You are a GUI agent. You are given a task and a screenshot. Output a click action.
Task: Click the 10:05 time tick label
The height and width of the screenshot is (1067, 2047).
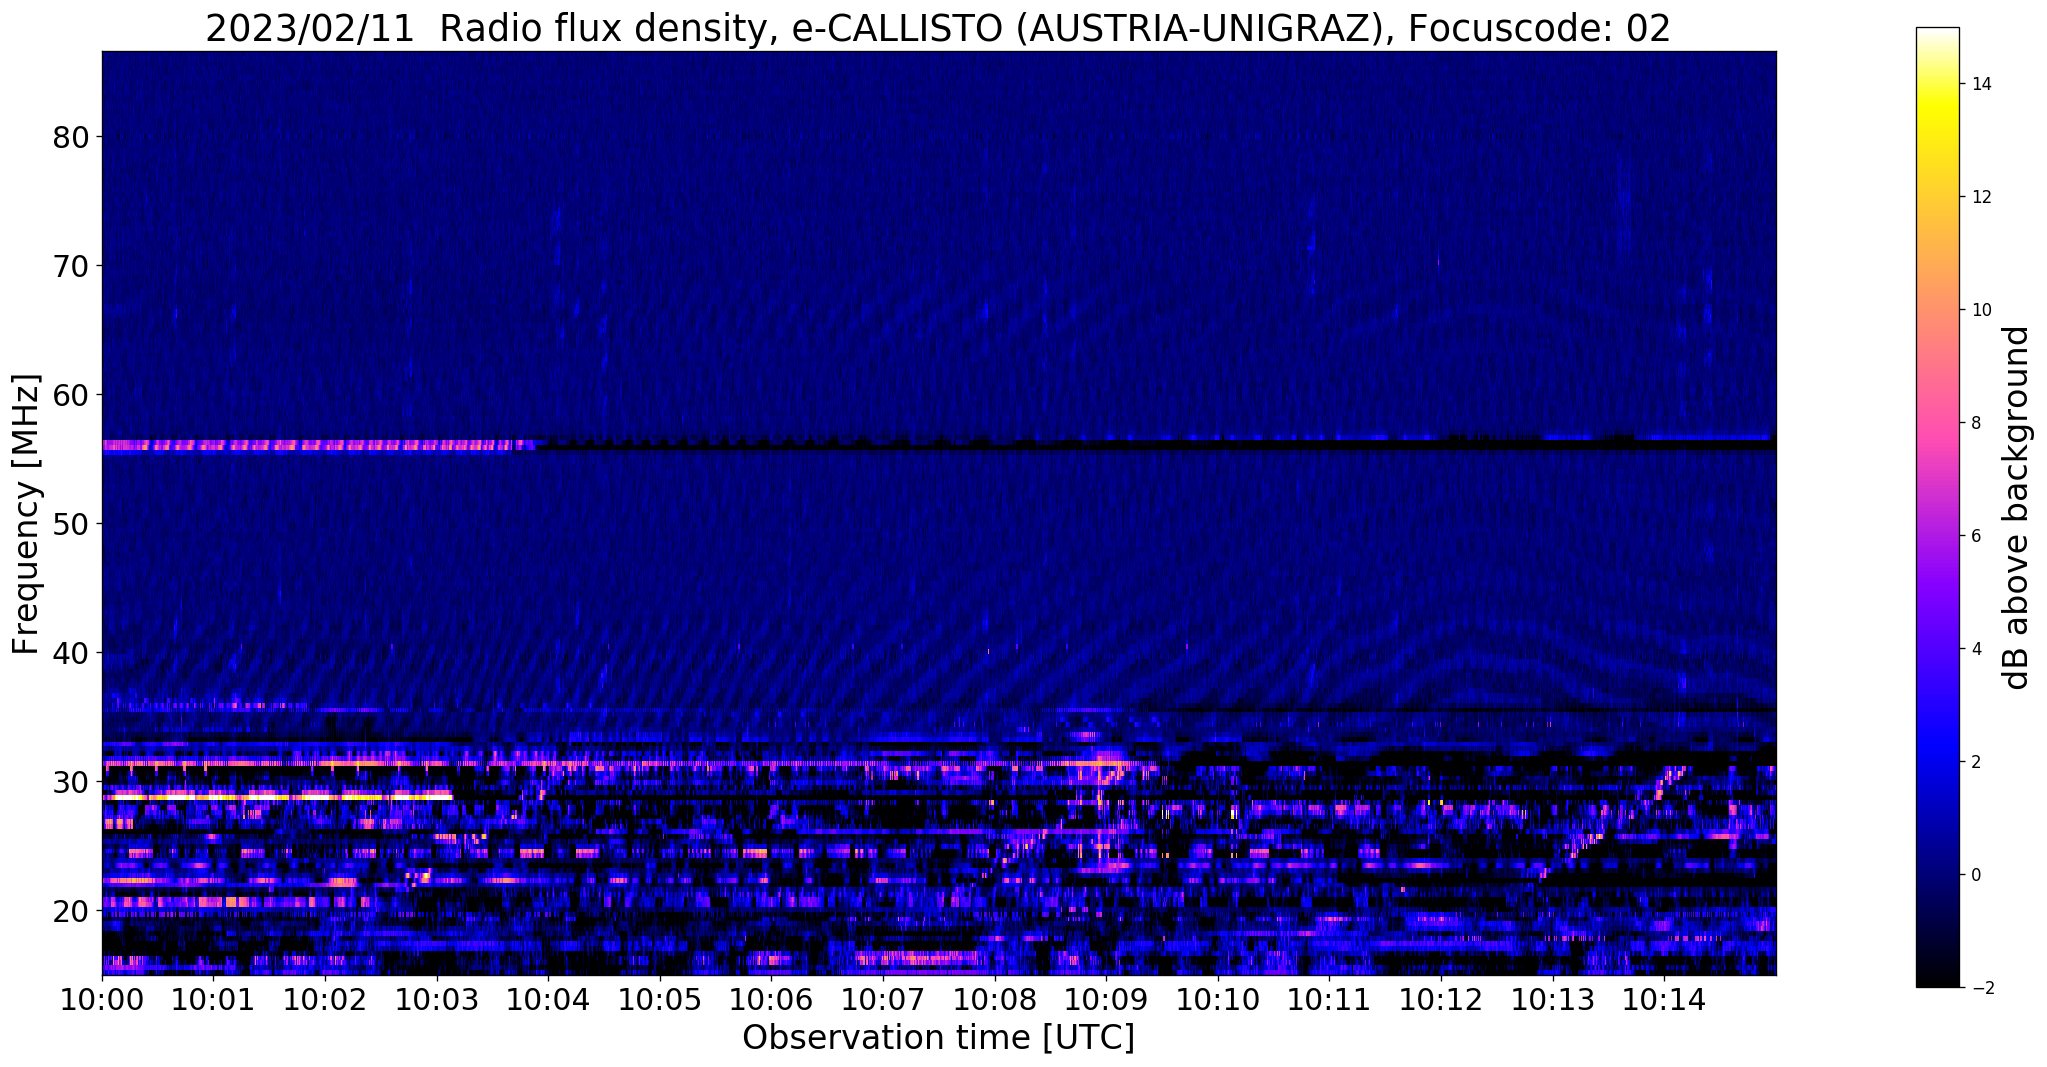tap(659, 1000)
